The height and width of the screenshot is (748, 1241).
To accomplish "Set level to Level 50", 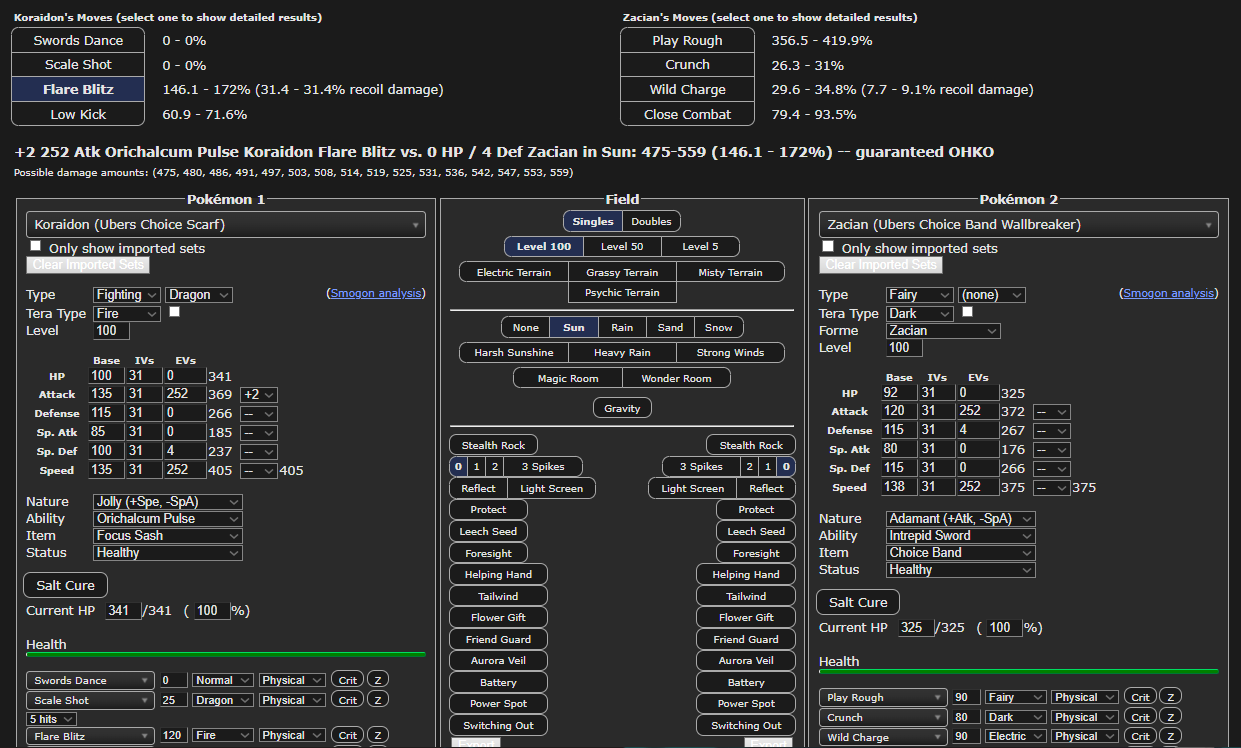I will pos(621,247).
